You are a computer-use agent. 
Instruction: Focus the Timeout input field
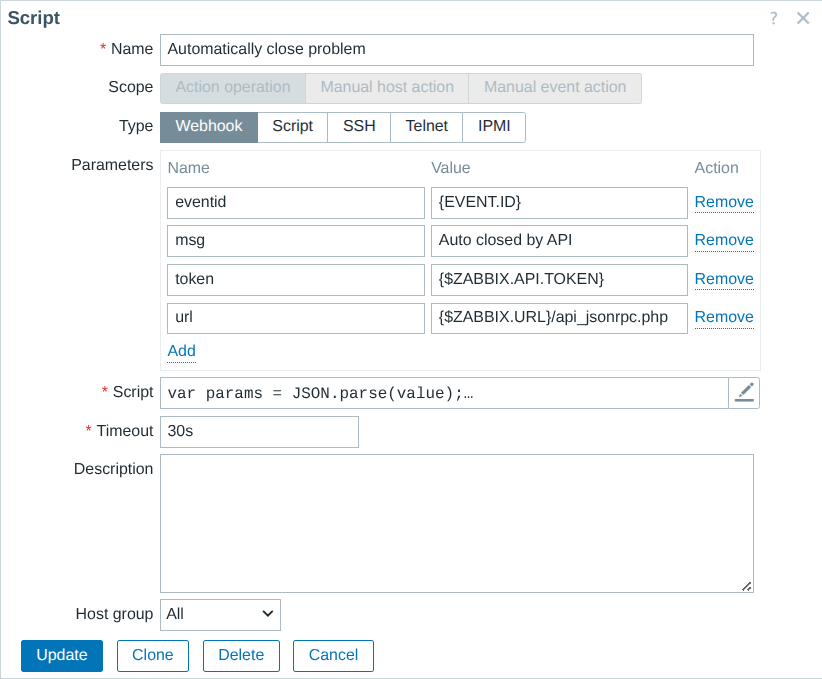coord(259,432)
